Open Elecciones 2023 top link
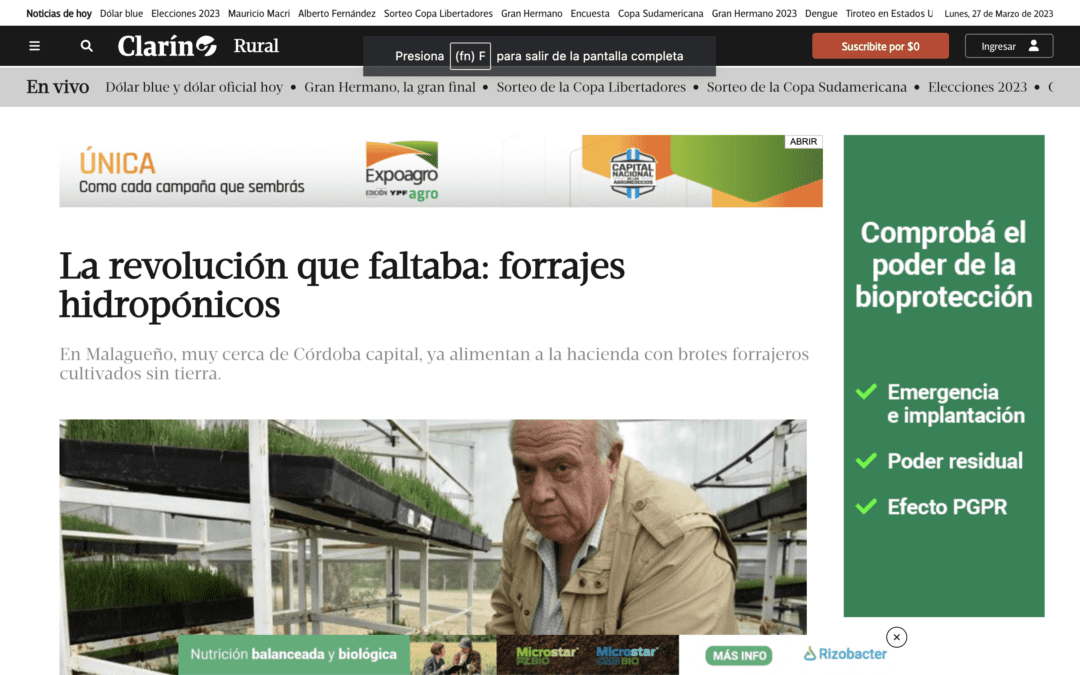1080x675 pixels. 185,13
